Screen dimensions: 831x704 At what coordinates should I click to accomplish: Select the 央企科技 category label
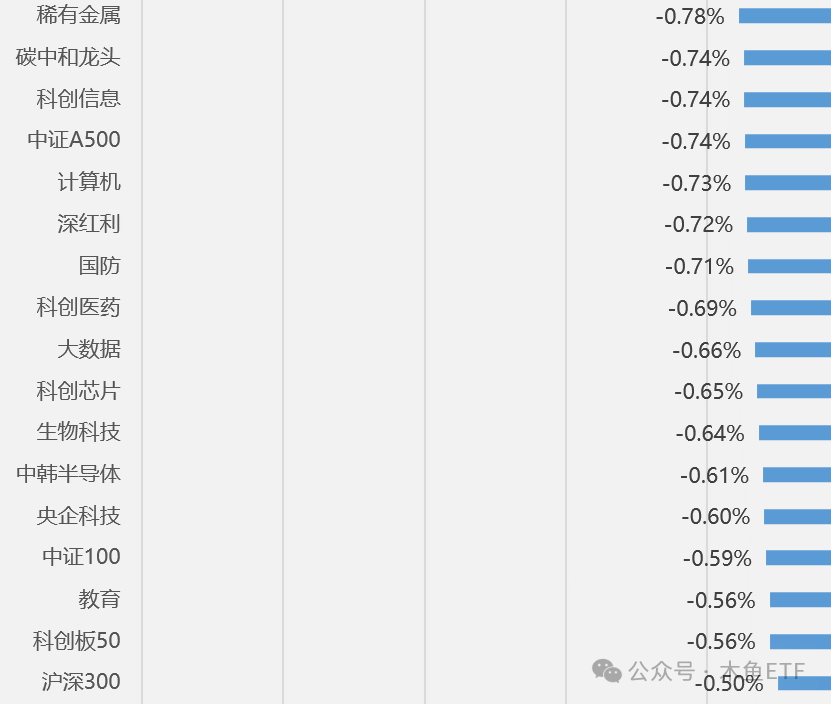tap(78, 516)
